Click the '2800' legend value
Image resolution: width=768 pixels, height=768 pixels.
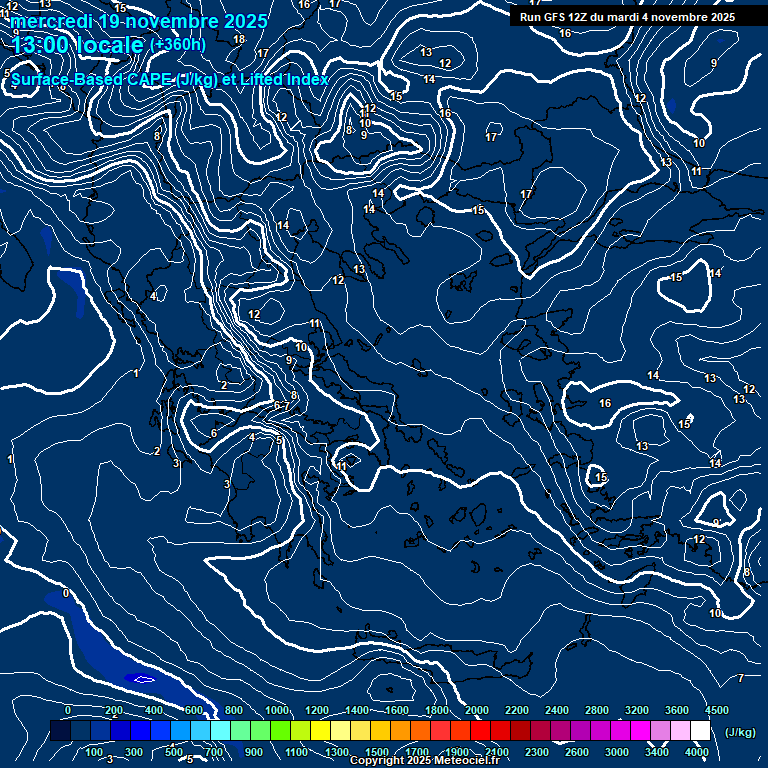(597, 710)
